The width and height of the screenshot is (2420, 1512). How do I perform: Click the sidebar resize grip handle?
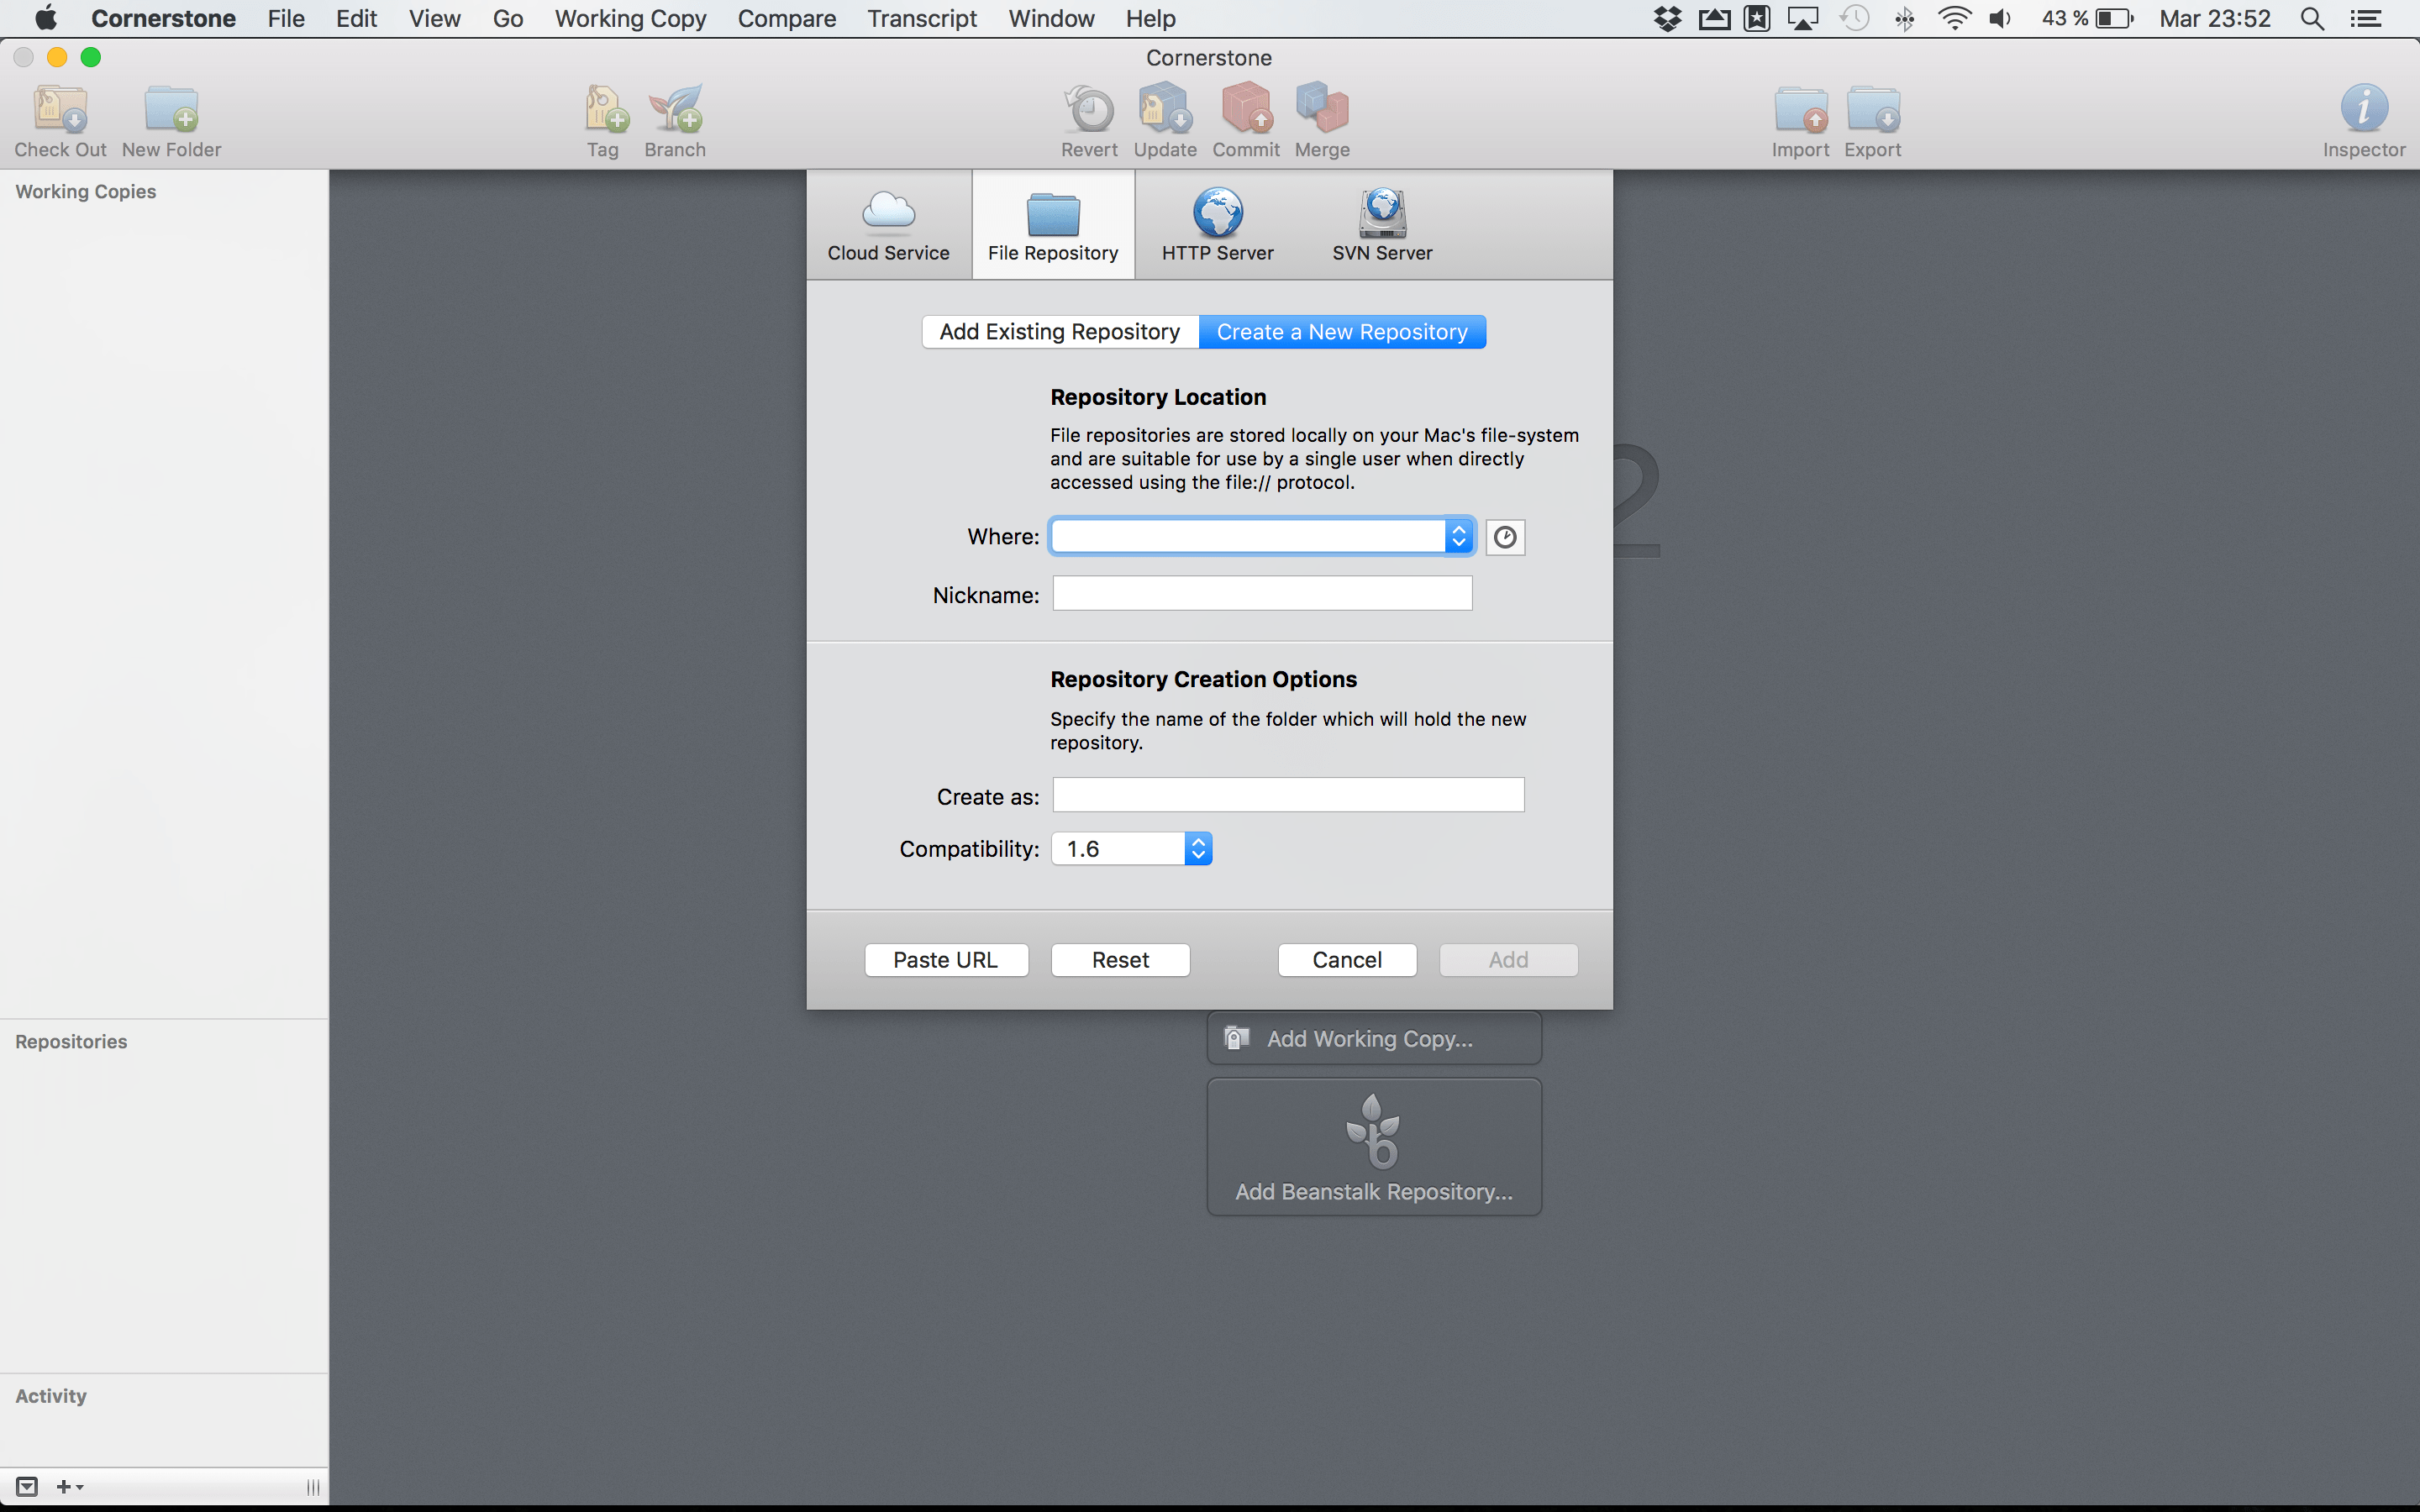(x=313, y=1487)
